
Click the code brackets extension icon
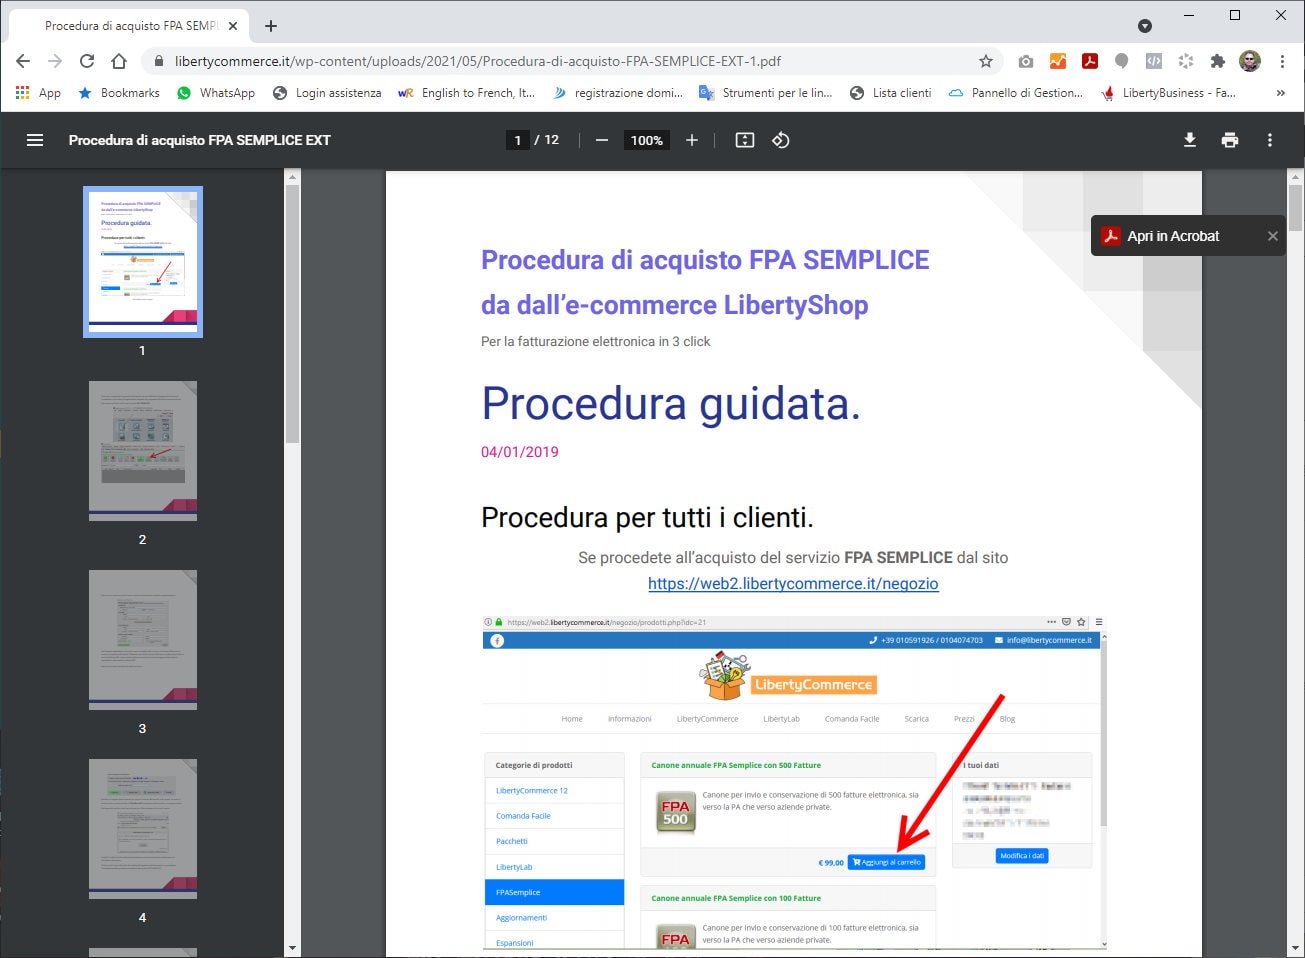point(1154,61)
